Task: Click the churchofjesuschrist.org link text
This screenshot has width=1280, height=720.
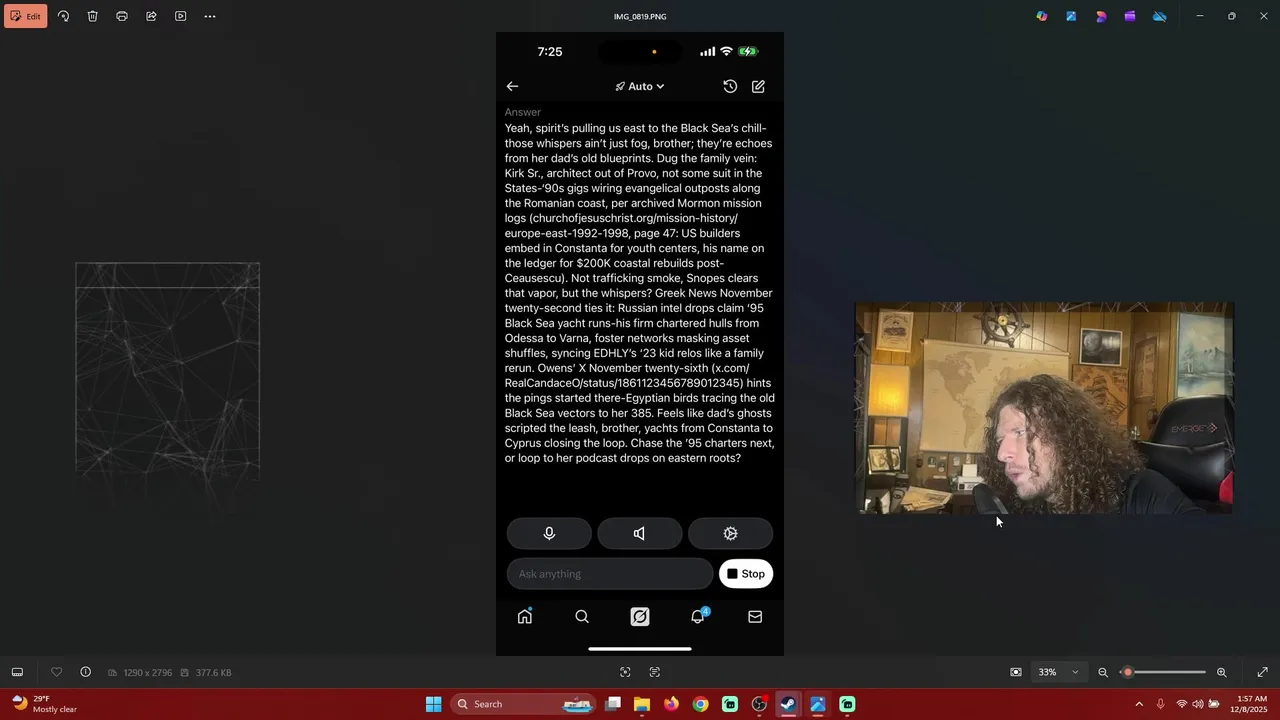Action: pos(622,225)
